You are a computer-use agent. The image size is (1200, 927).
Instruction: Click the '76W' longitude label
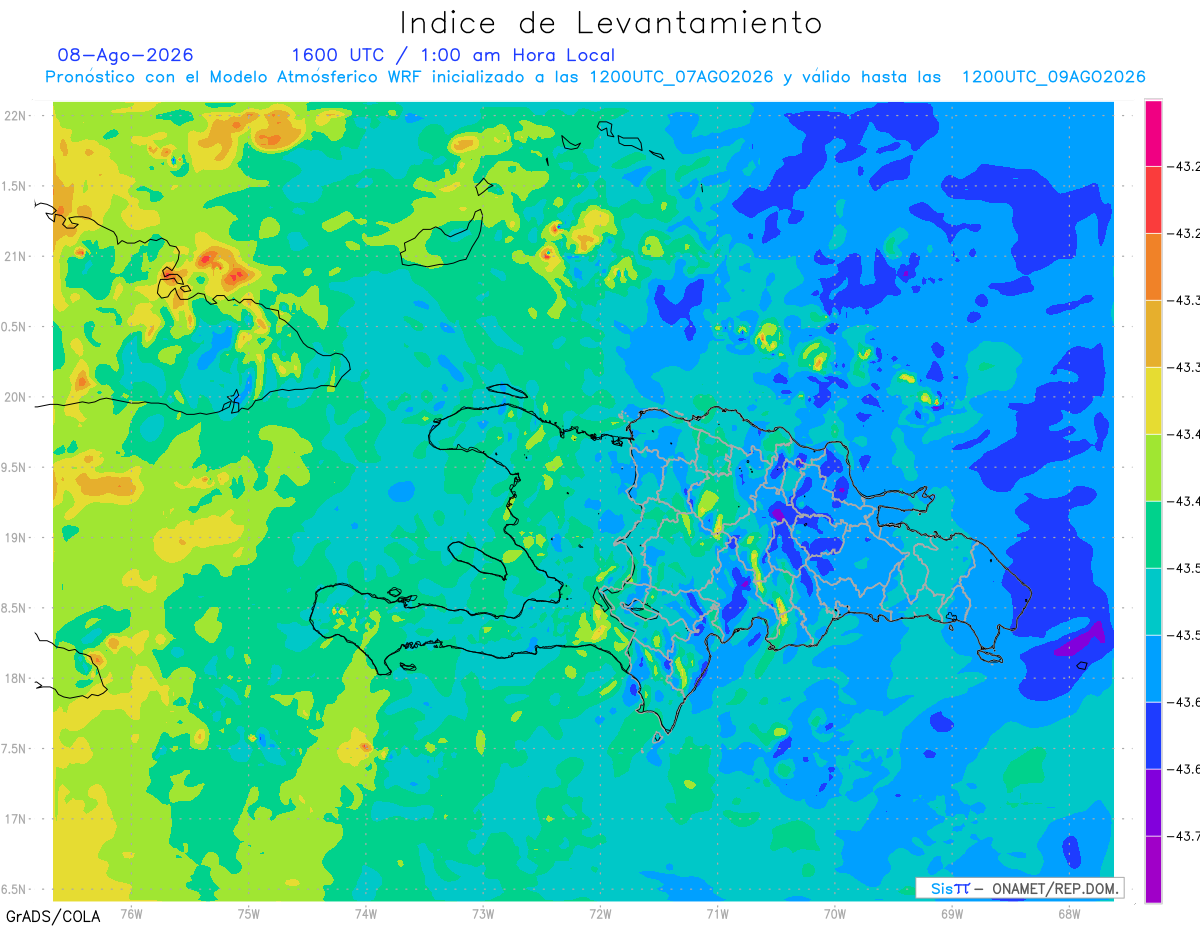[131, 913]
